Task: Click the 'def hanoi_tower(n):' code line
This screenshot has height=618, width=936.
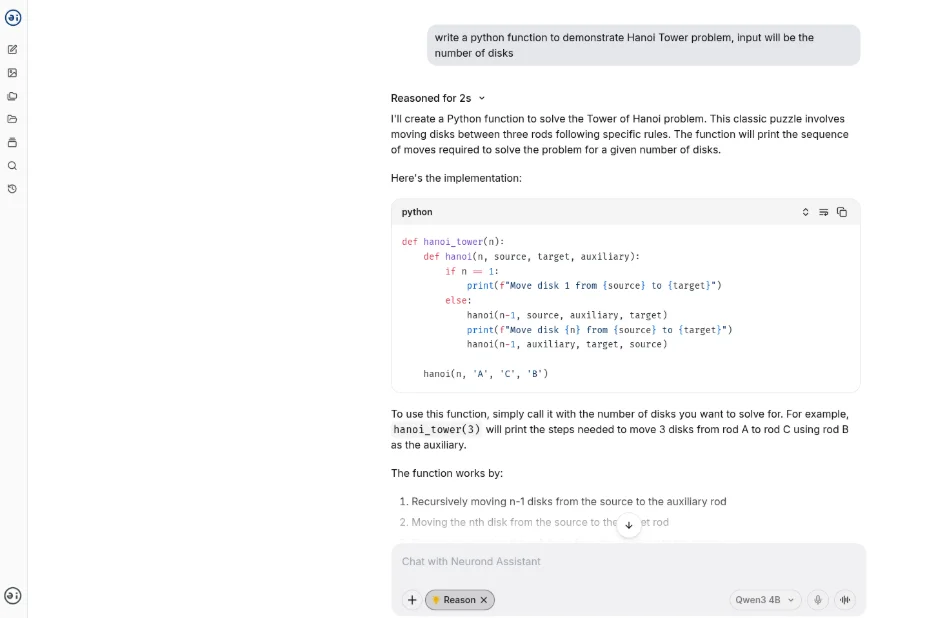Action: tap(453, 242)
